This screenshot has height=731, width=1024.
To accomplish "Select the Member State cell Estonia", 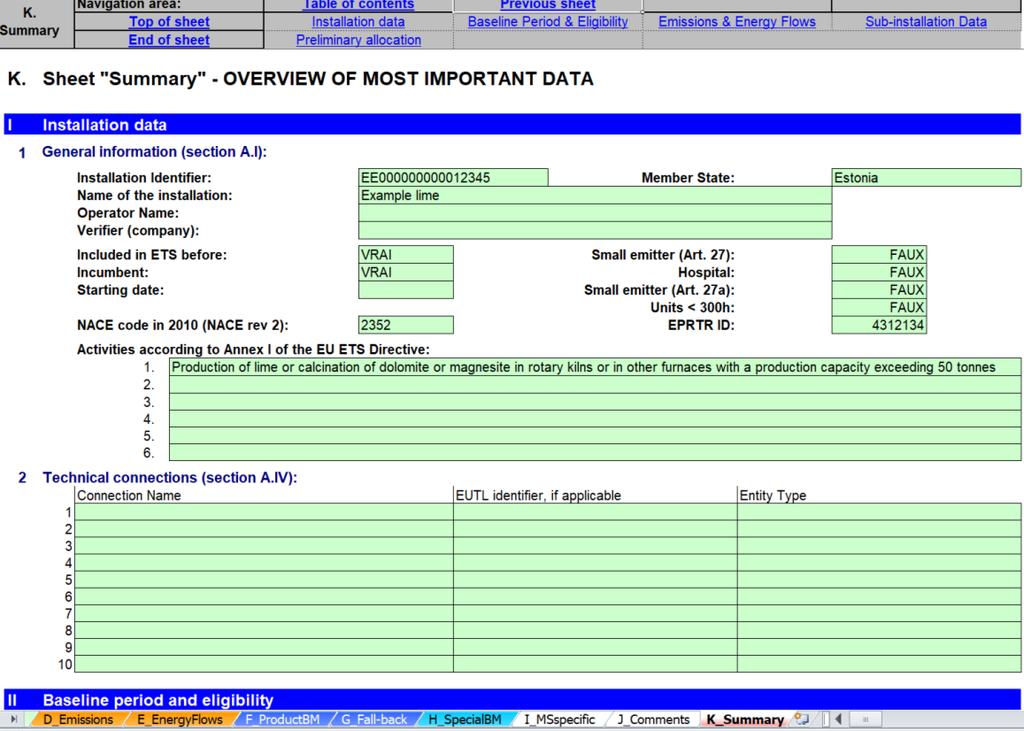I will [x=926, y=178].
